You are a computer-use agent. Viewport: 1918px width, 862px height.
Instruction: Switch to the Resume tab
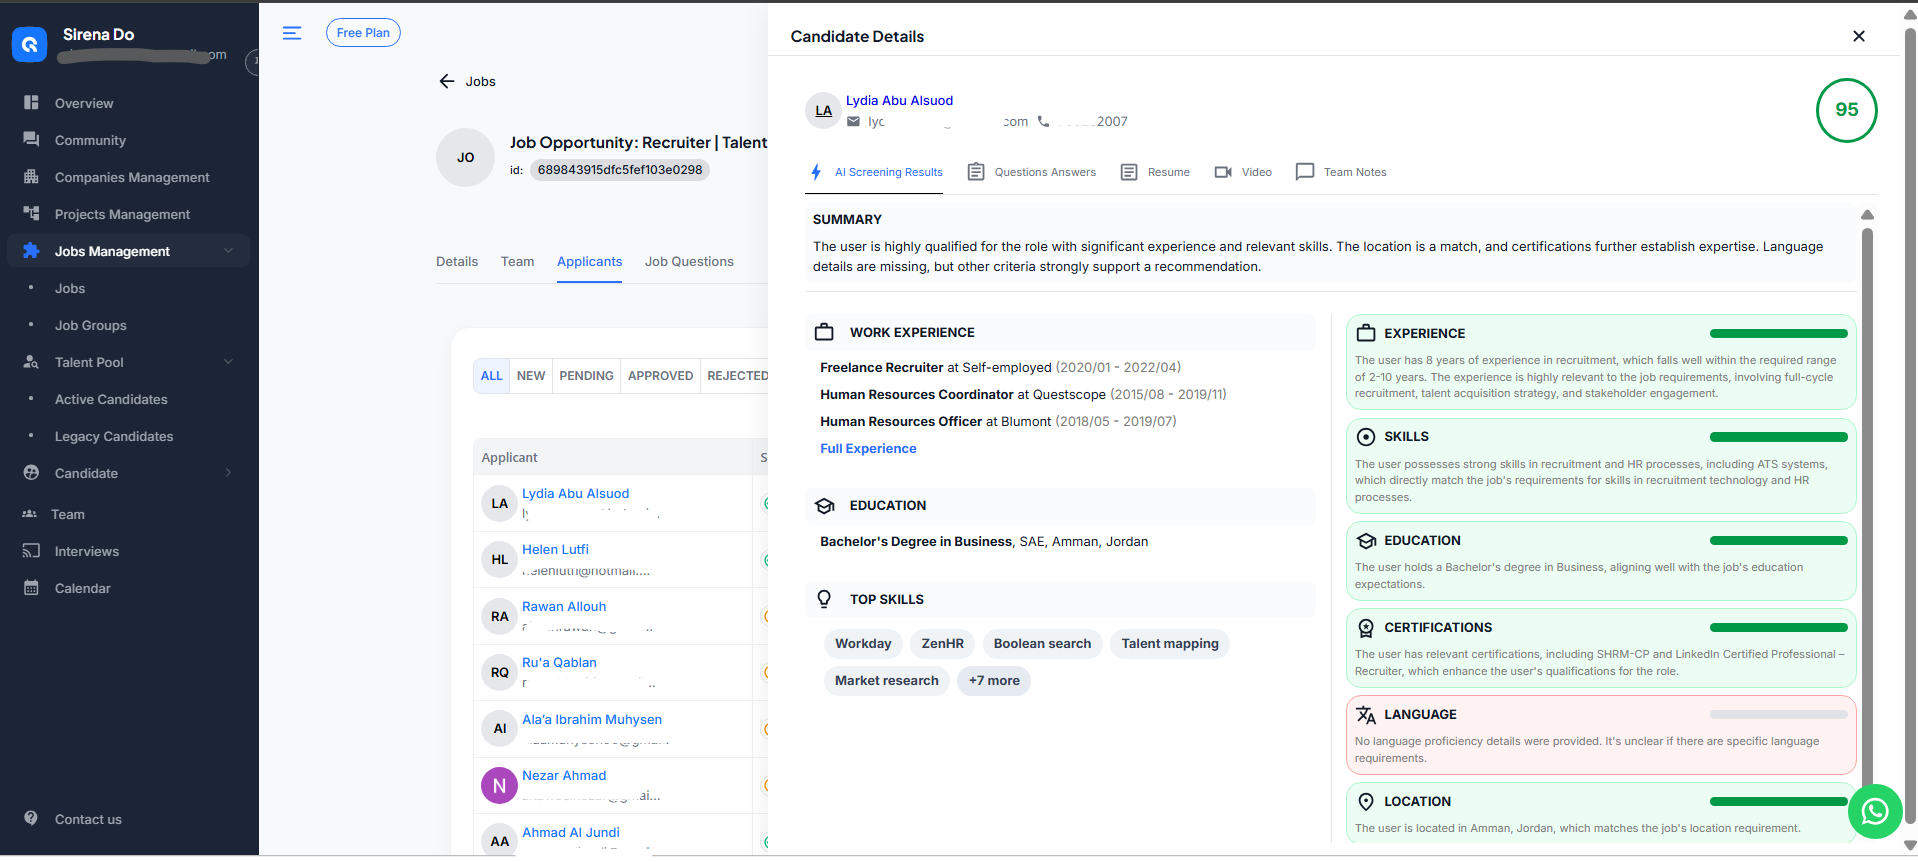coord(1155,172)
